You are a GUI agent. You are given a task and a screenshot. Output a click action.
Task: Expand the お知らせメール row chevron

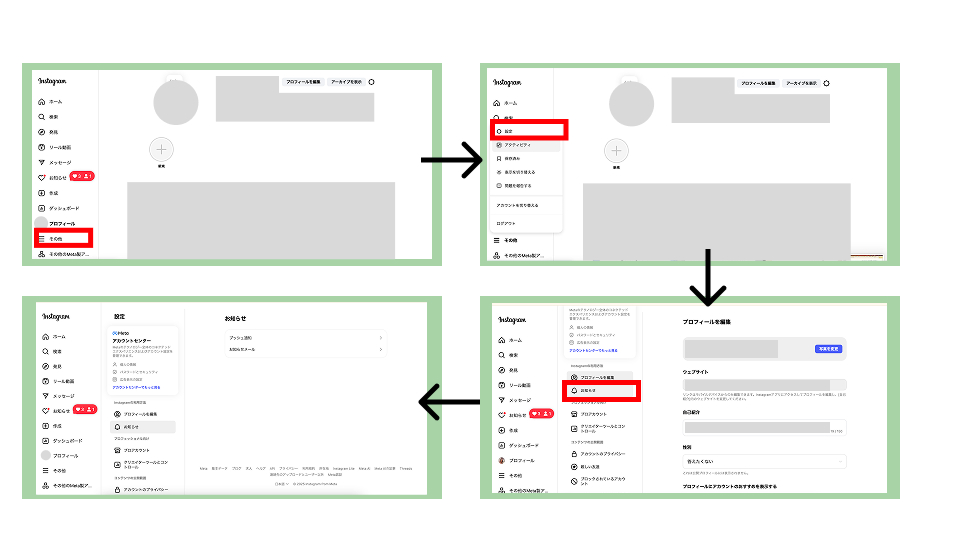click(381, 350)
